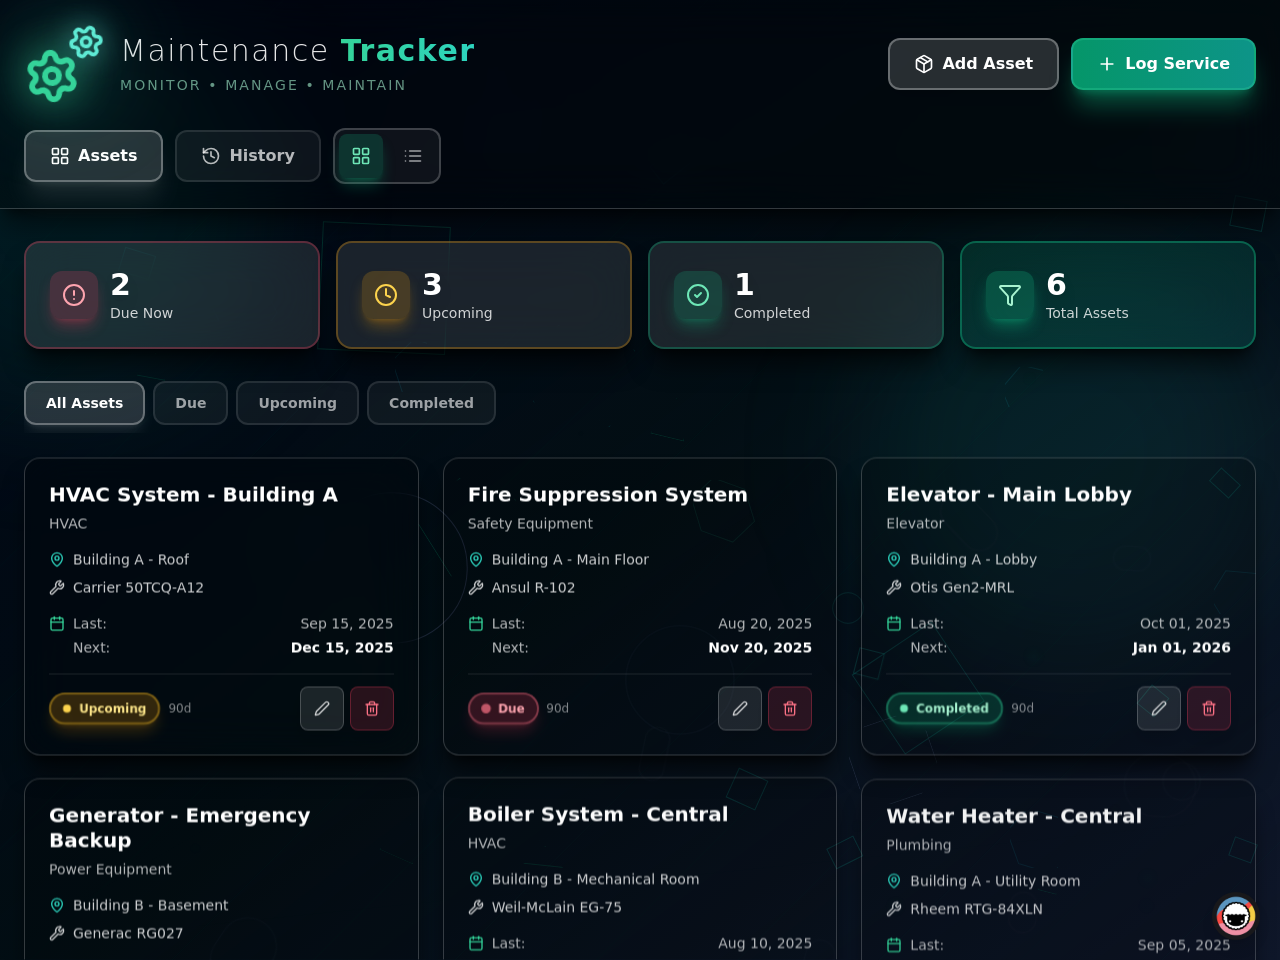The image size is (1280, 960).
Task: Click the Due Now summary card
Action: pyautogui.click(x=172, y=295)
